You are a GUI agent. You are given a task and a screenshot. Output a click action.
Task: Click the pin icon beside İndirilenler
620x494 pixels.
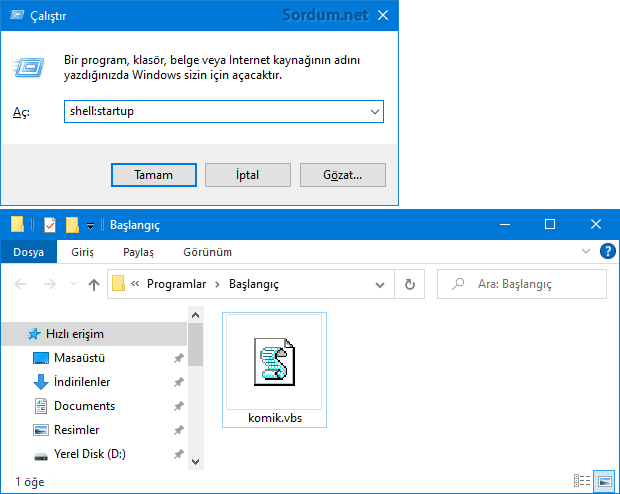pos(179,382)
